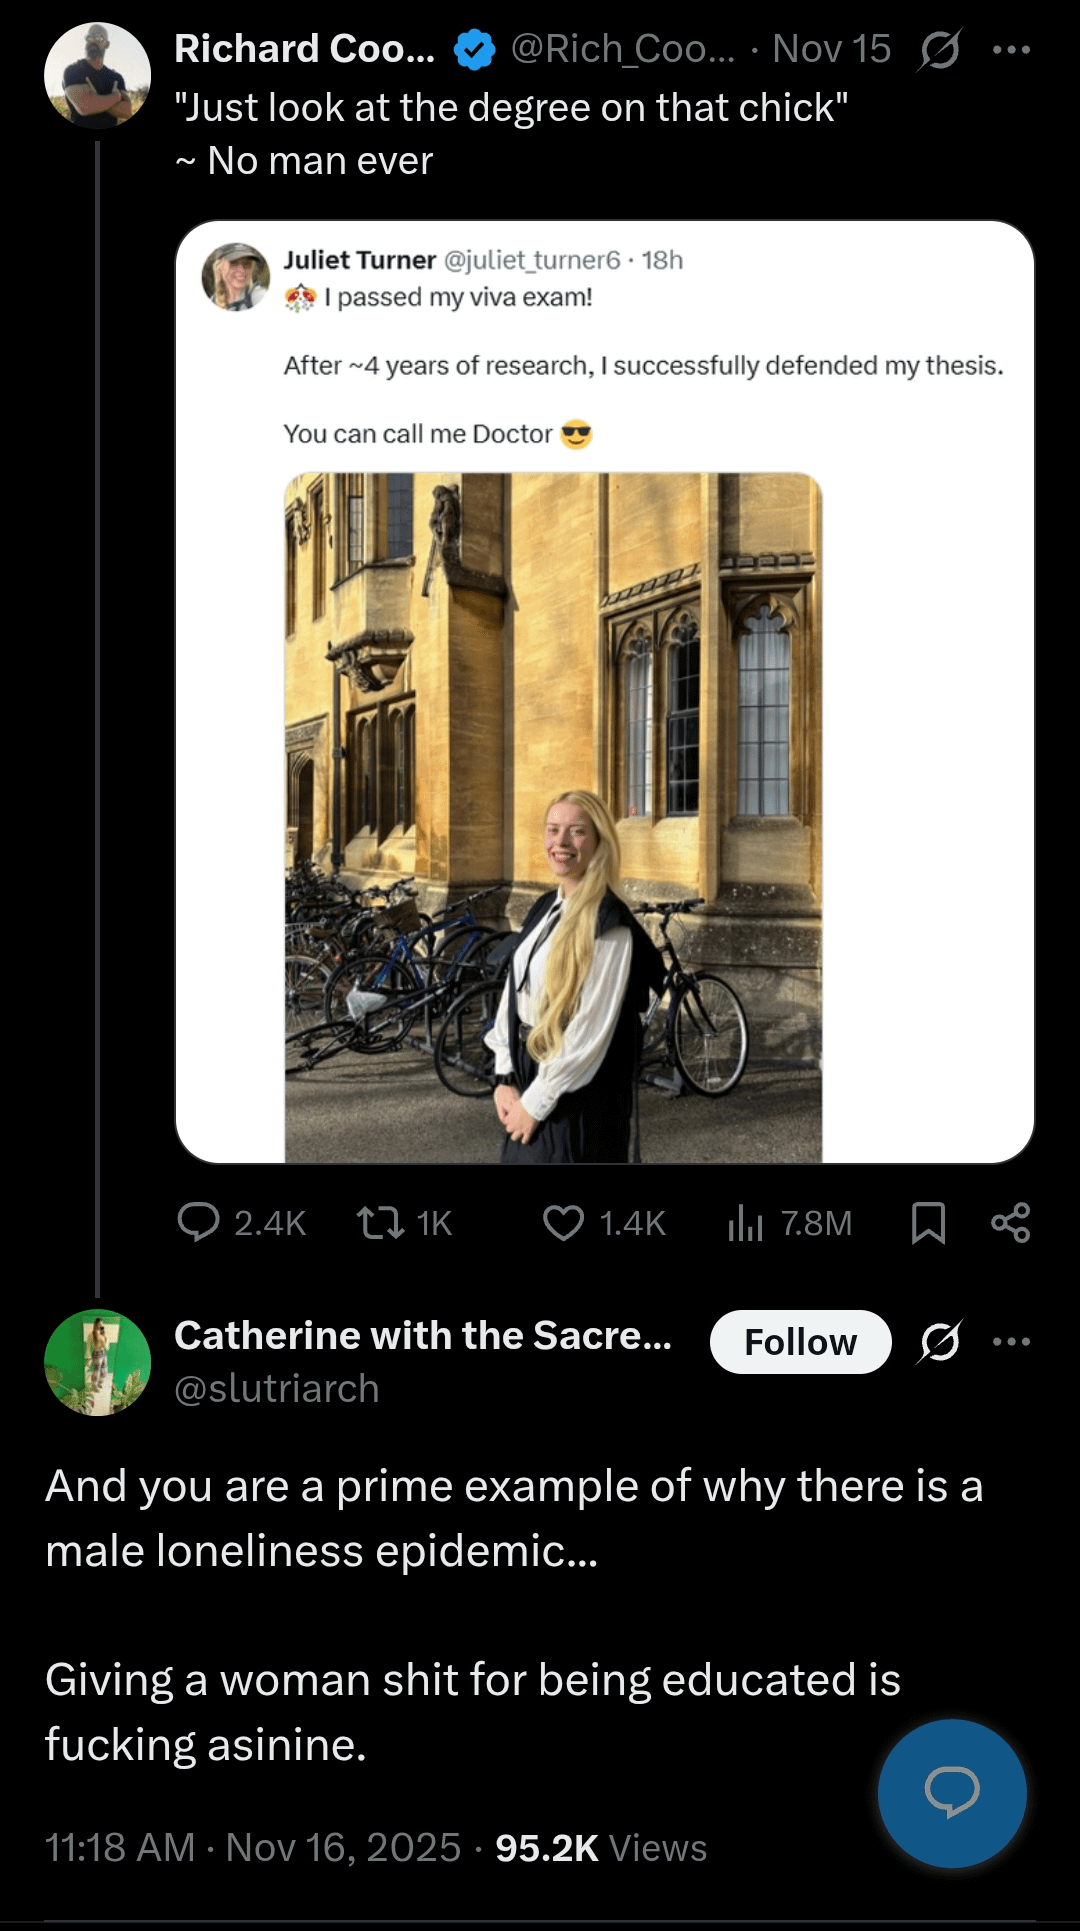Like the tweet with 1.4K hearts
The height and width of the screenshot is (1931, 1080).
pos(563,1222)
